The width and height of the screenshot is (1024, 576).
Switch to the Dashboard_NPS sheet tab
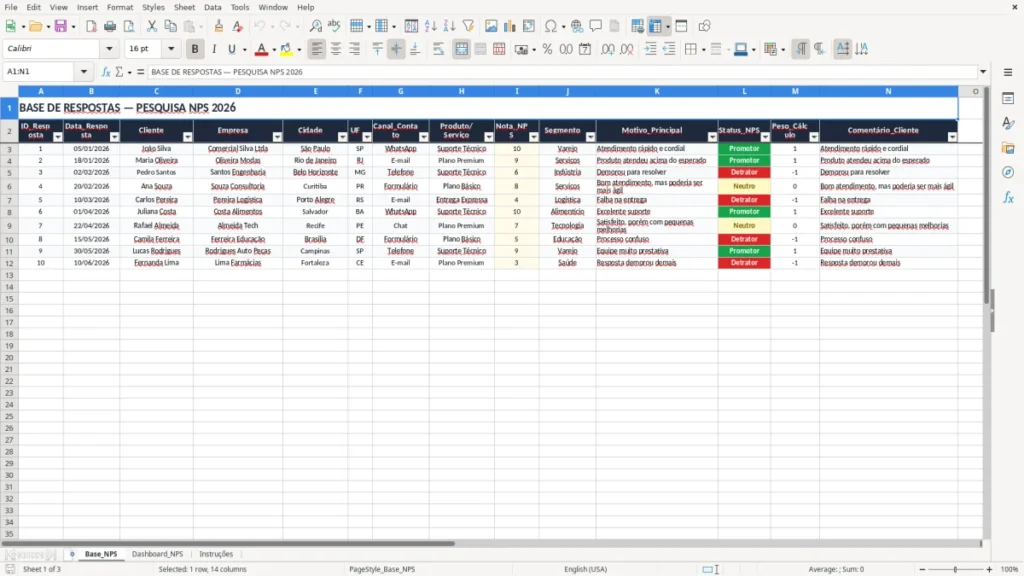point(157,554)
